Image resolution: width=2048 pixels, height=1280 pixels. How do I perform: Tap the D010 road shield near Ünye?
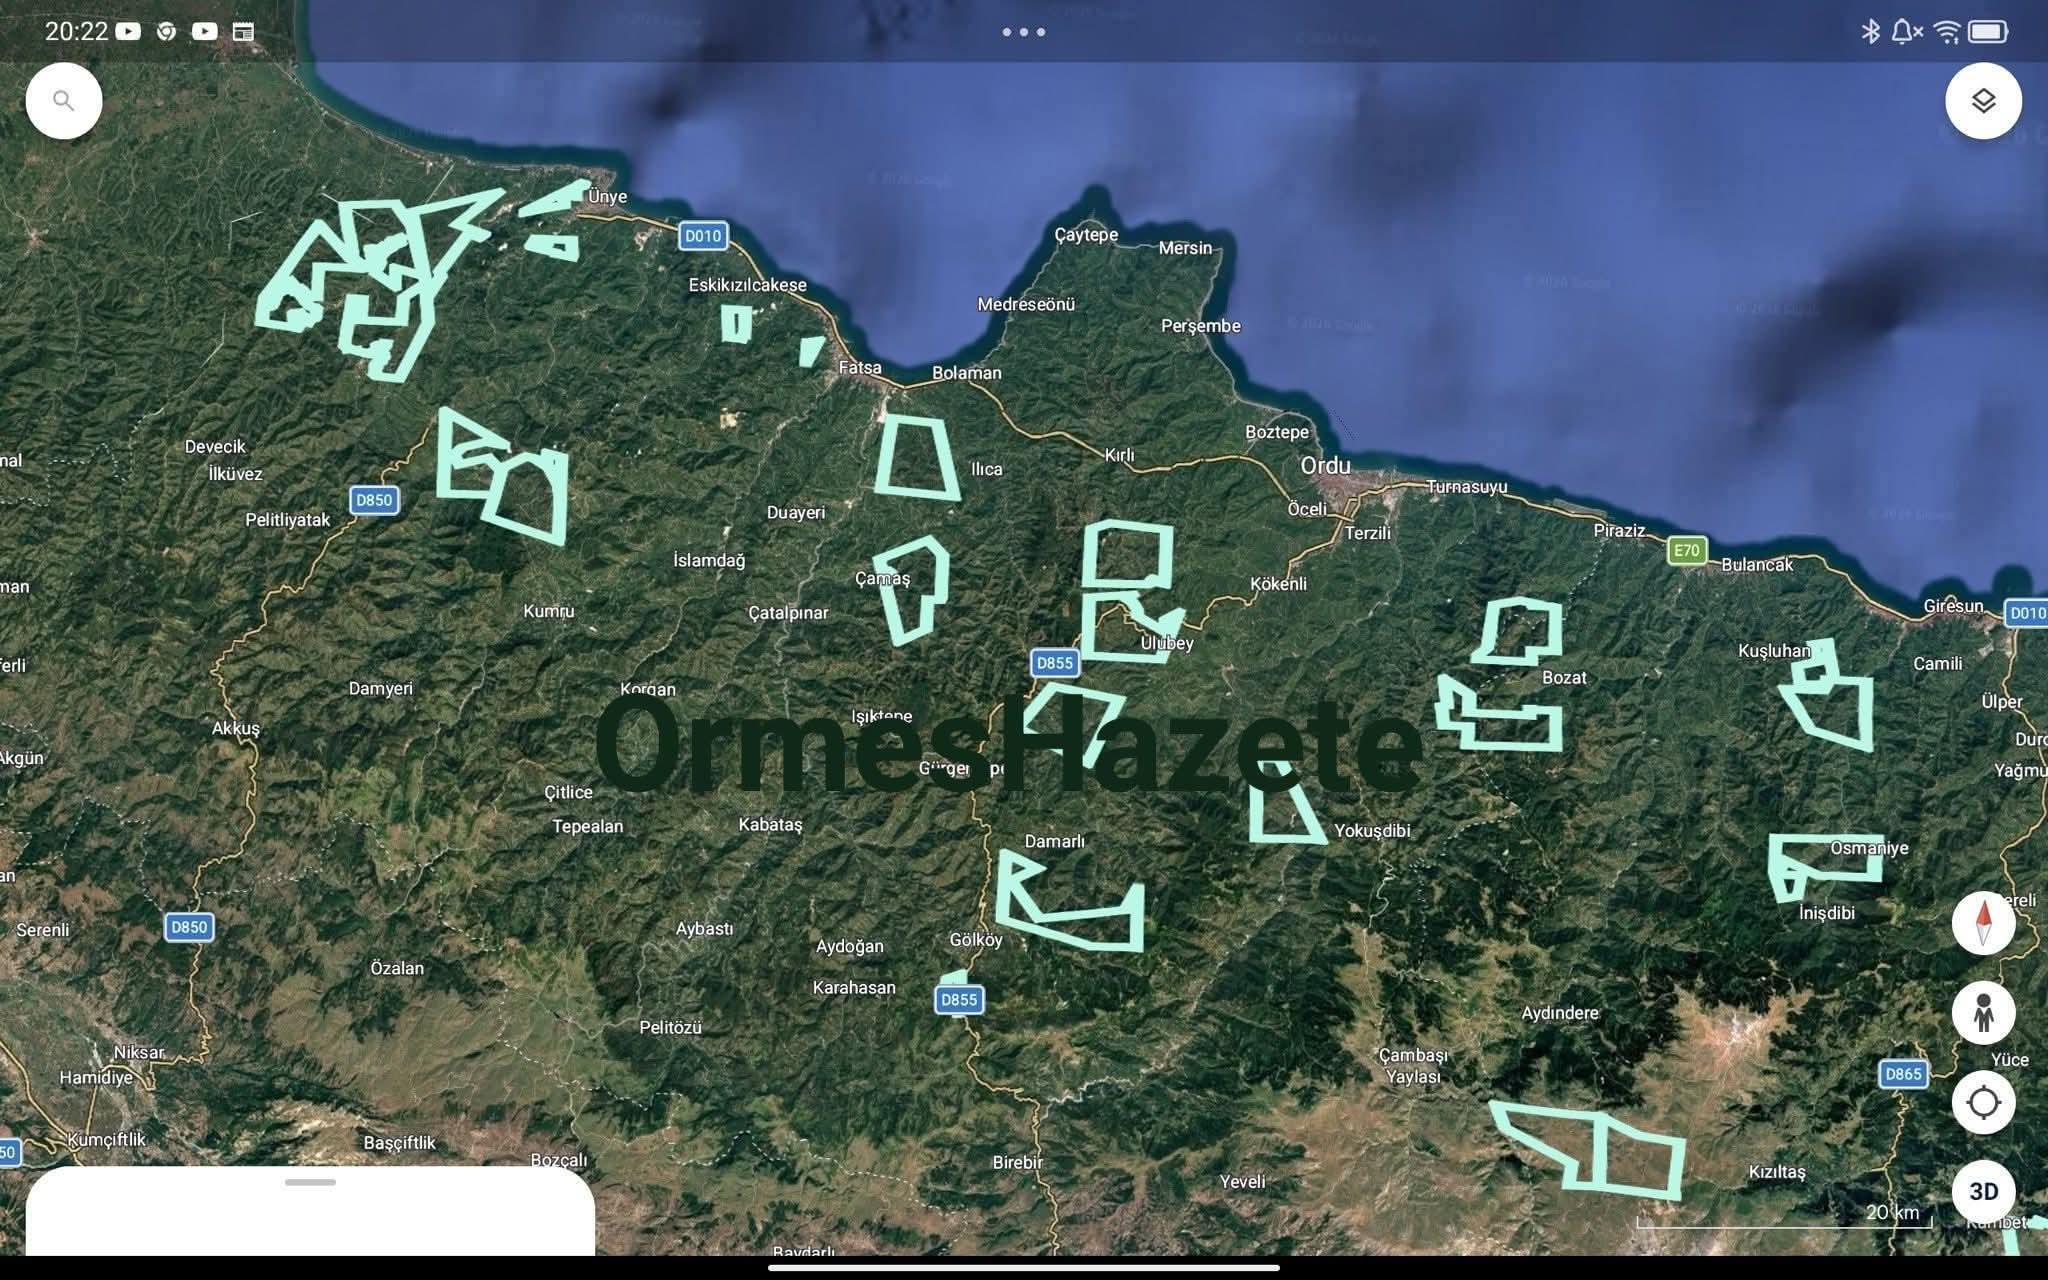tap(702, 236)
